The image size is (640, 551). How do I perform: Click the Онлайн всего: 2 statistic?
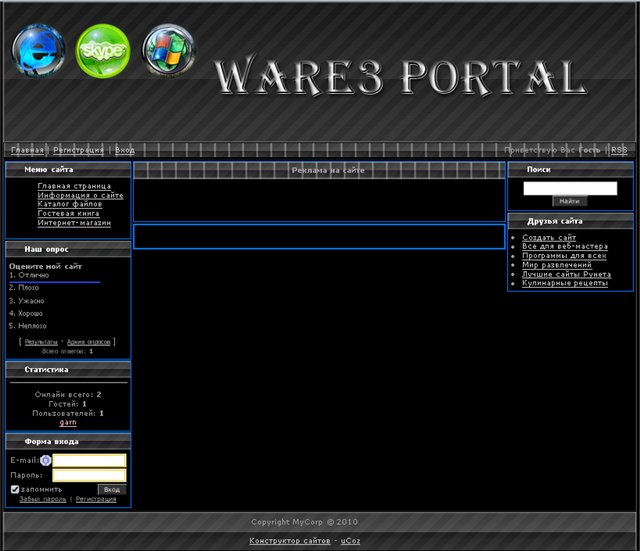point(68,395)
